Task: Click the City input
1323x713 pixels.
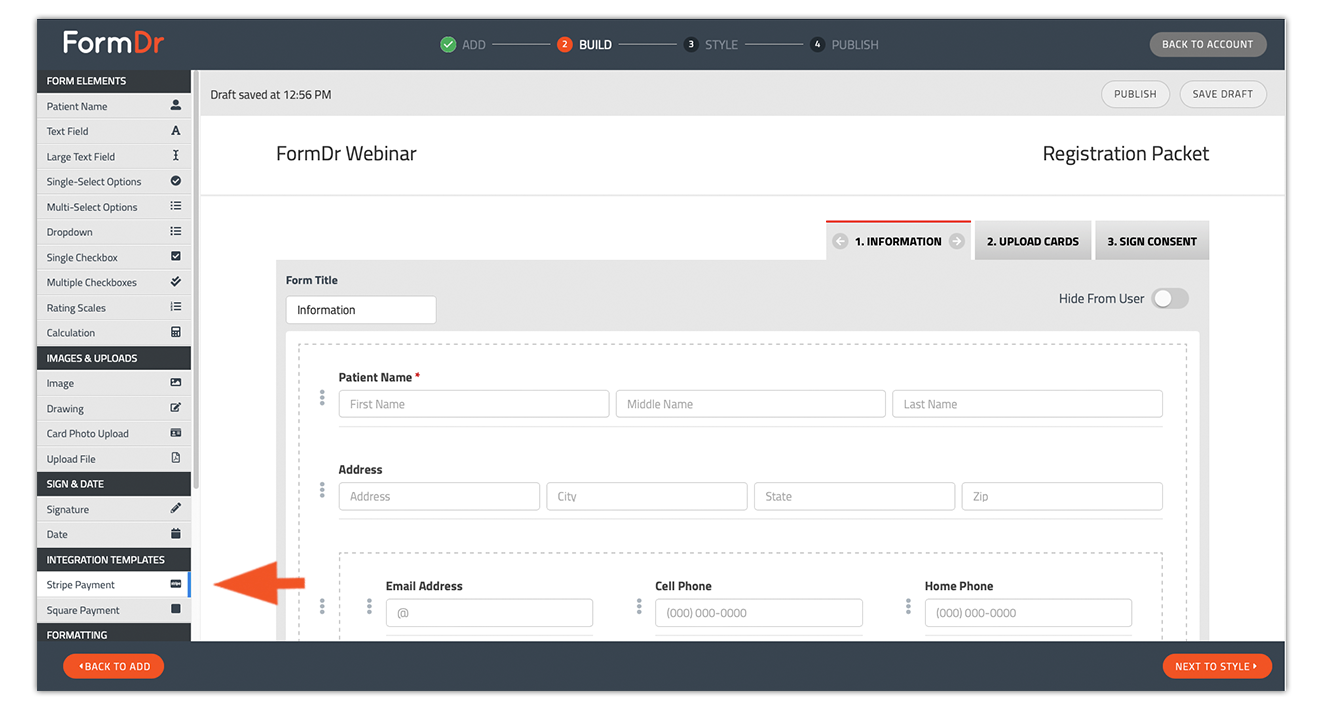Action: tap(647, 496)
